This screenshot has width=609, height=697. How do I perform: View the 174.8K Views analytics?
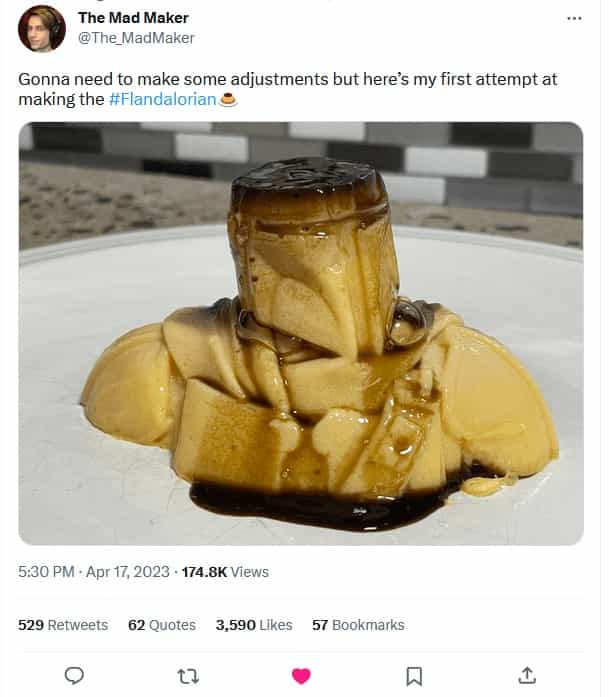point(225,572)
